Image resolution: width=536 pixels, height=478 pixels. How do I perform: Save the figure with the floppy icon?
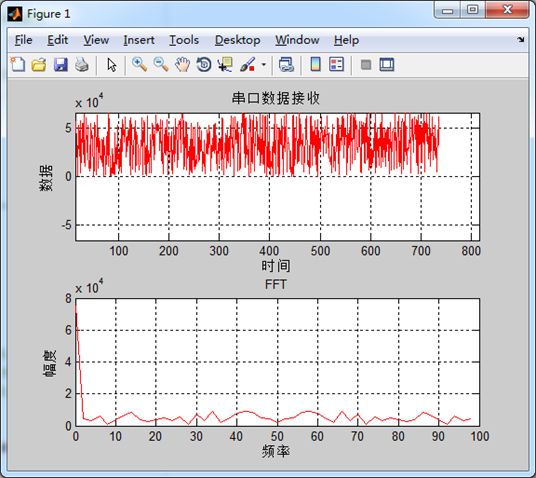pos(61,64)
